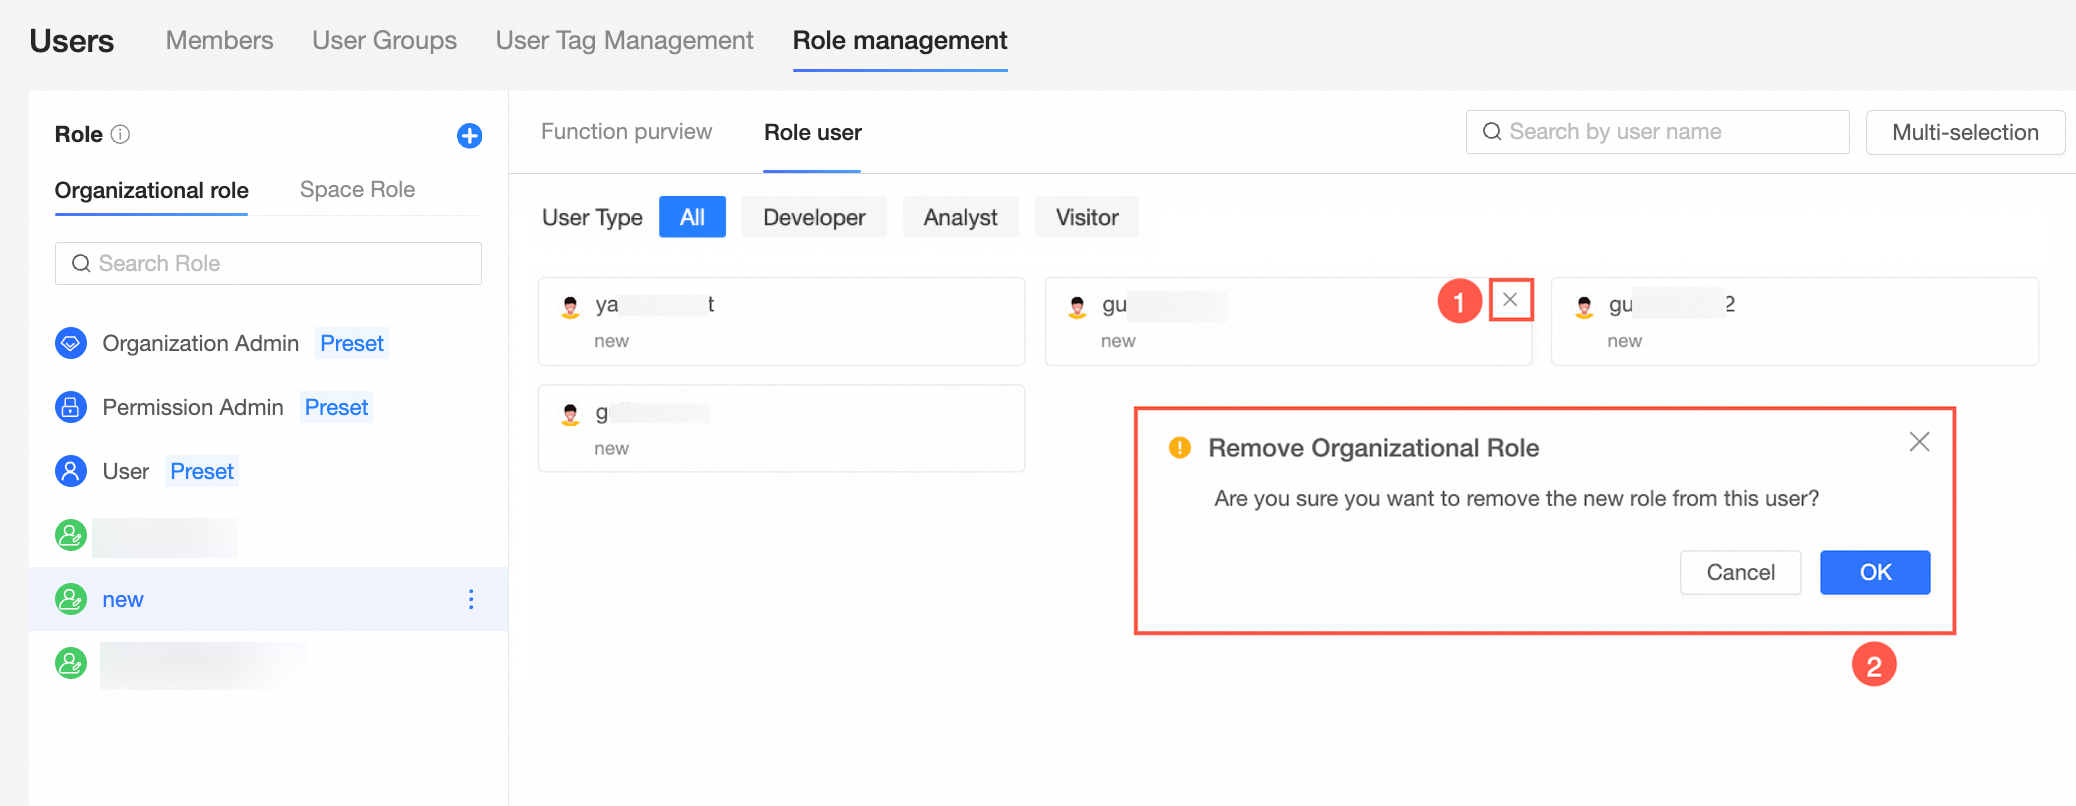Filter user type by Analyst

pos(960,217)
